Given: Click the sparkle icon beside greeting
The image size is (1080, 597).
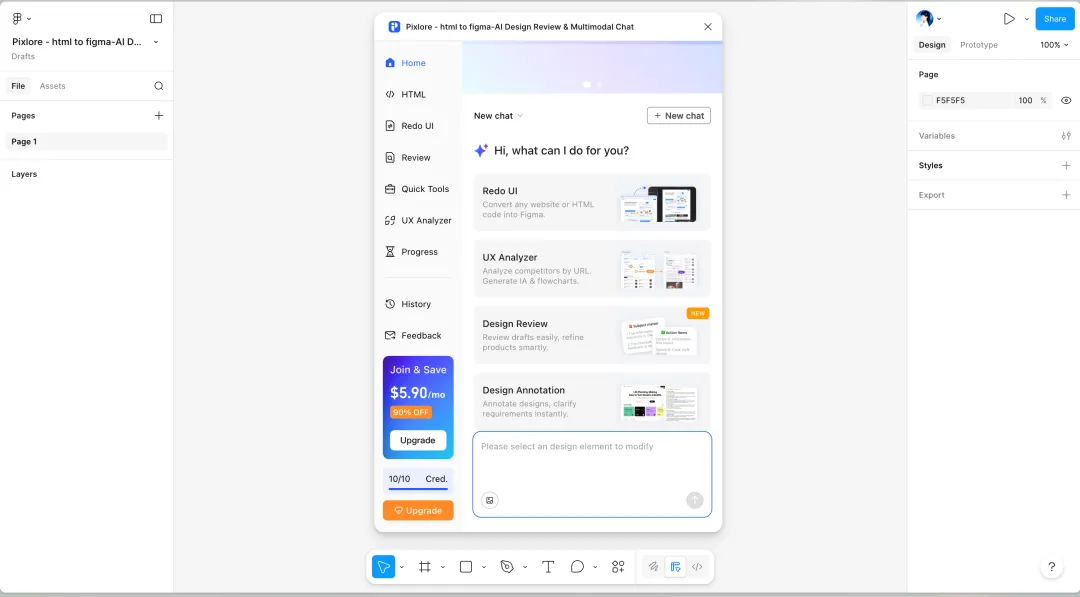Looking at the screenshot, I should 481,150.
